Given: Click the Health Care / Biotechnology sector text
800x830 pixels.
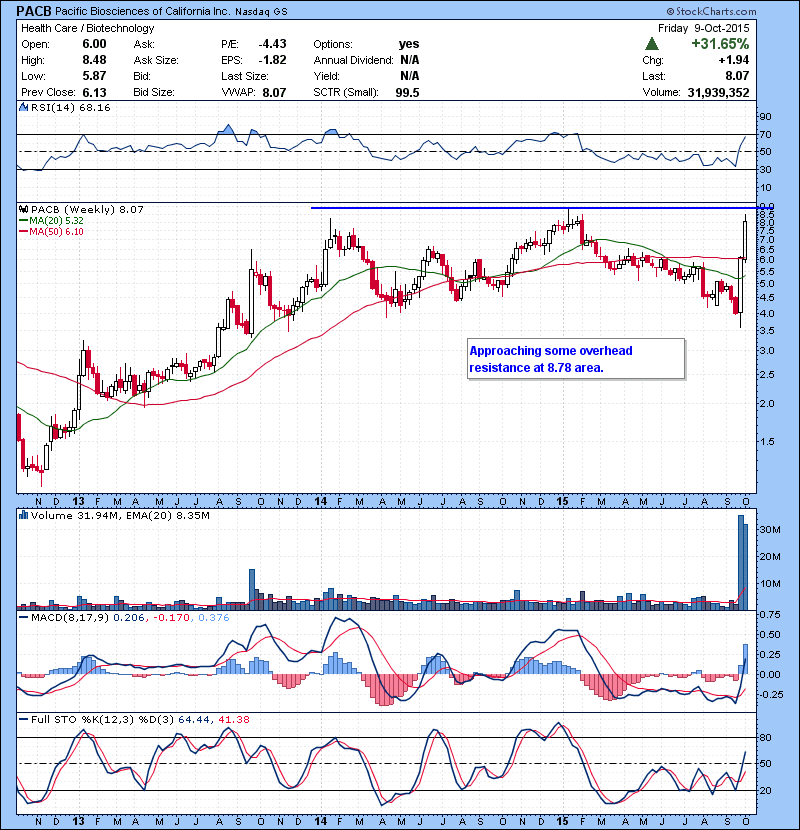Looking at the screenshot, I should click(87, 28).
